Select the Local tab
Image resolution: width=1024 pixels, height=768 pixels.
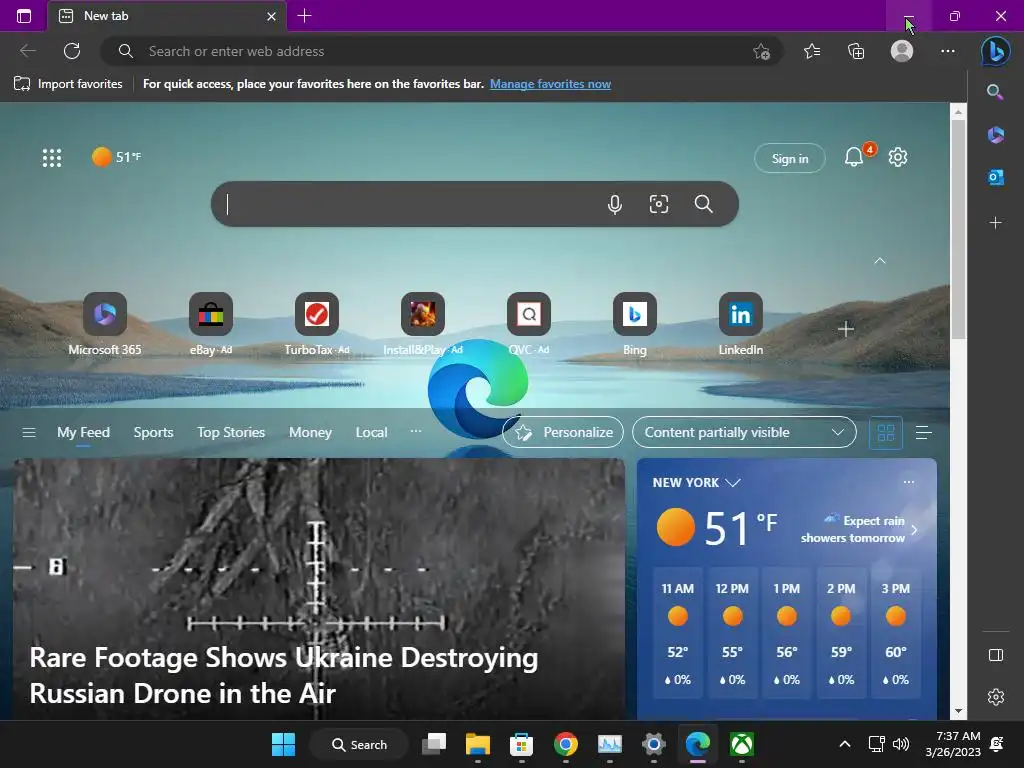(372, 432)
